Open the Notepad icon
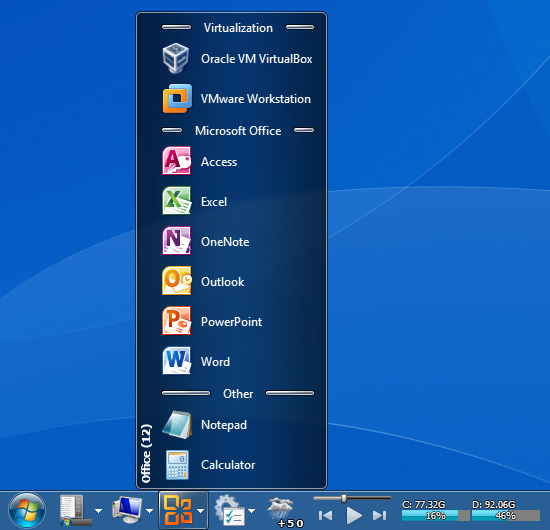The height and width of the screenshot is (530, 550). click(x=177, y=425)
